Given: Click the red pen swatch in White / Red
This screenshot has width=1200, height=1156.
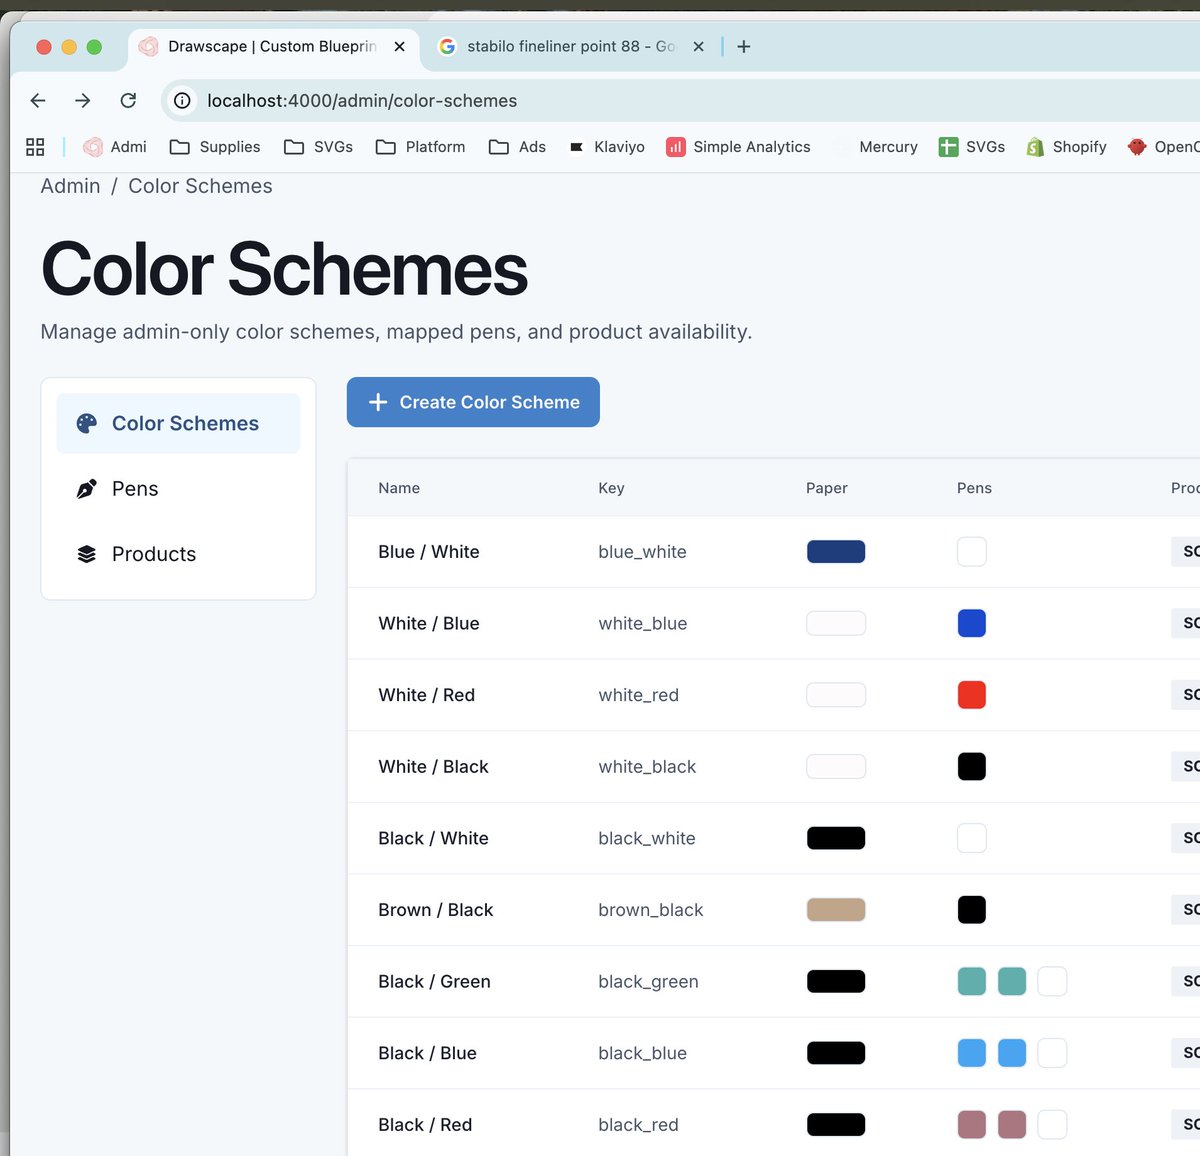Looking at the screenshot, I should click(x=972, y=695).
